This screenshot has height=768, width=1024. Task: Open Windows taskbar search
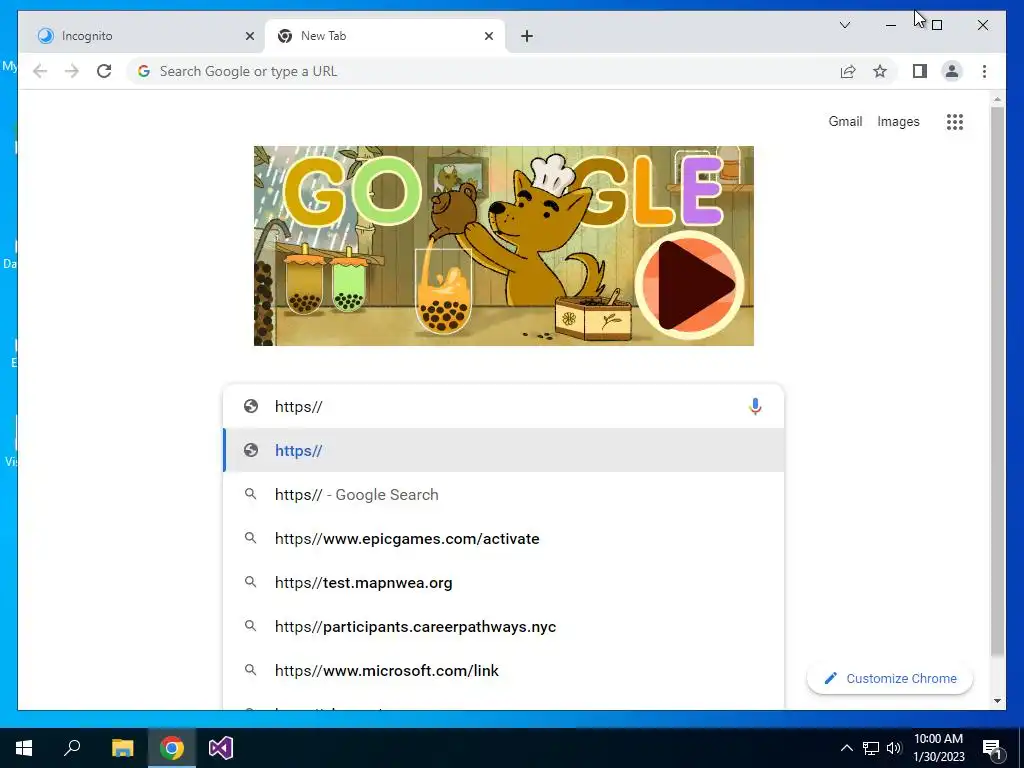coord(72,748)
